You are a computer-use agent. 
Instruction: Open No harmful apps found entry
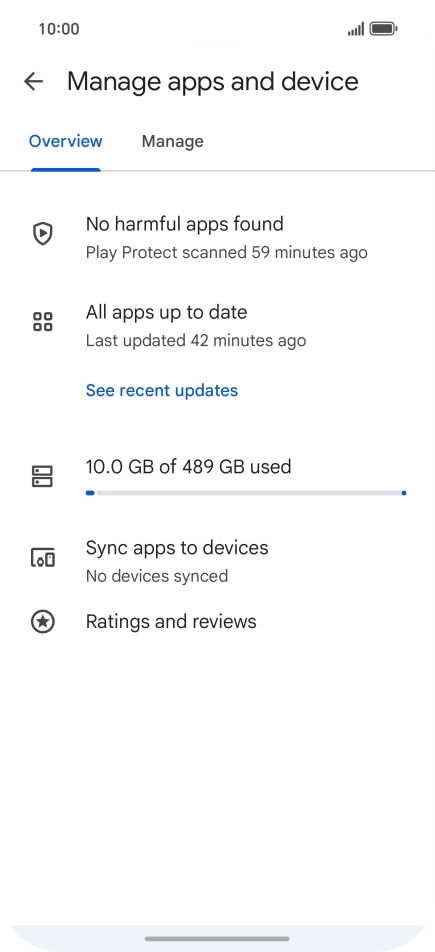point(218,237)
